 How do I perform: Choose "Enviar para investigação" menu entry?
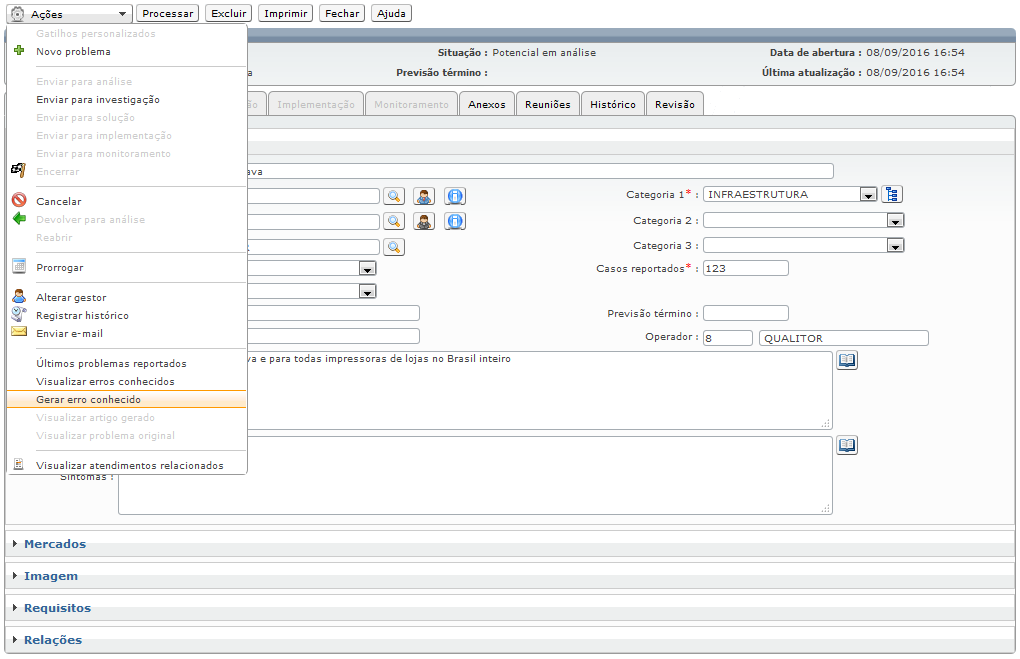click(x=97, y=99)
